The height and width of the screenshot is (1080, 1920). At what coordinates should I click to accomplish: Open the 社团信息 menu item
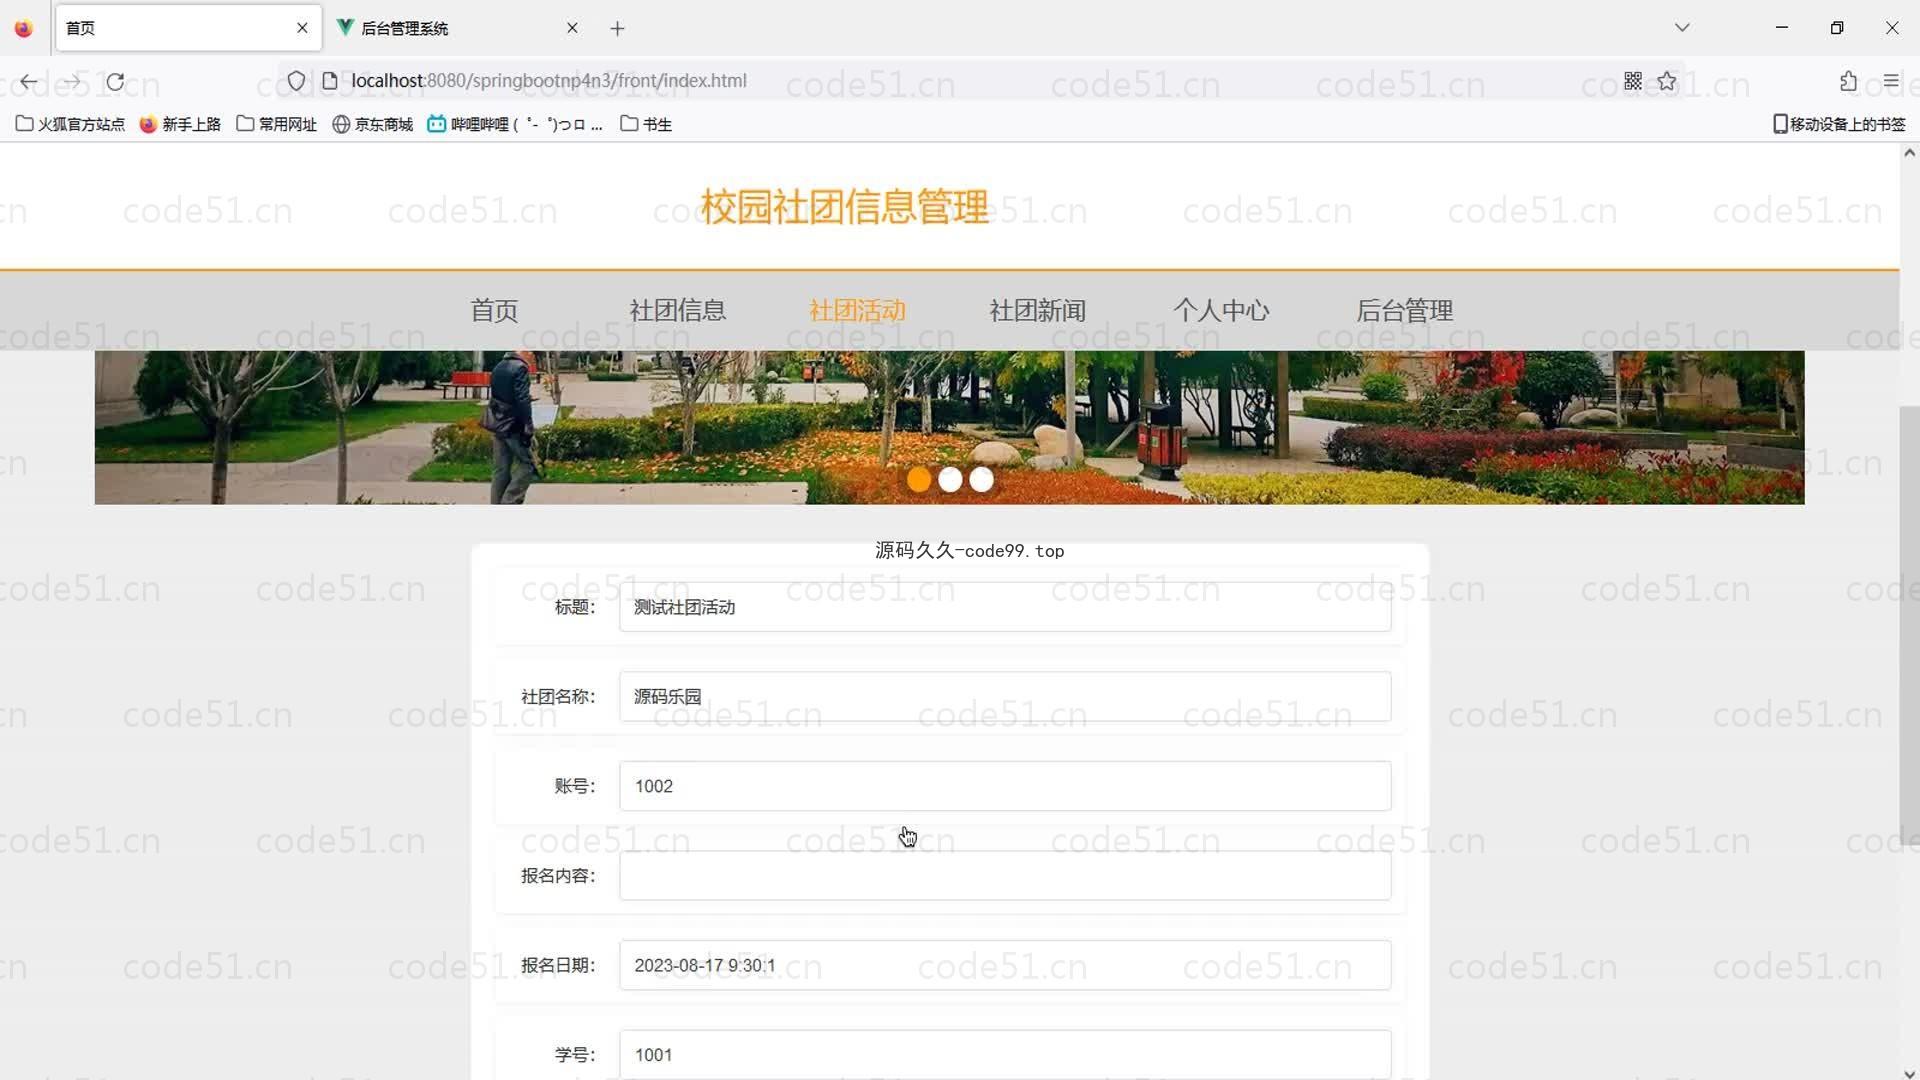tap(677, 311)
